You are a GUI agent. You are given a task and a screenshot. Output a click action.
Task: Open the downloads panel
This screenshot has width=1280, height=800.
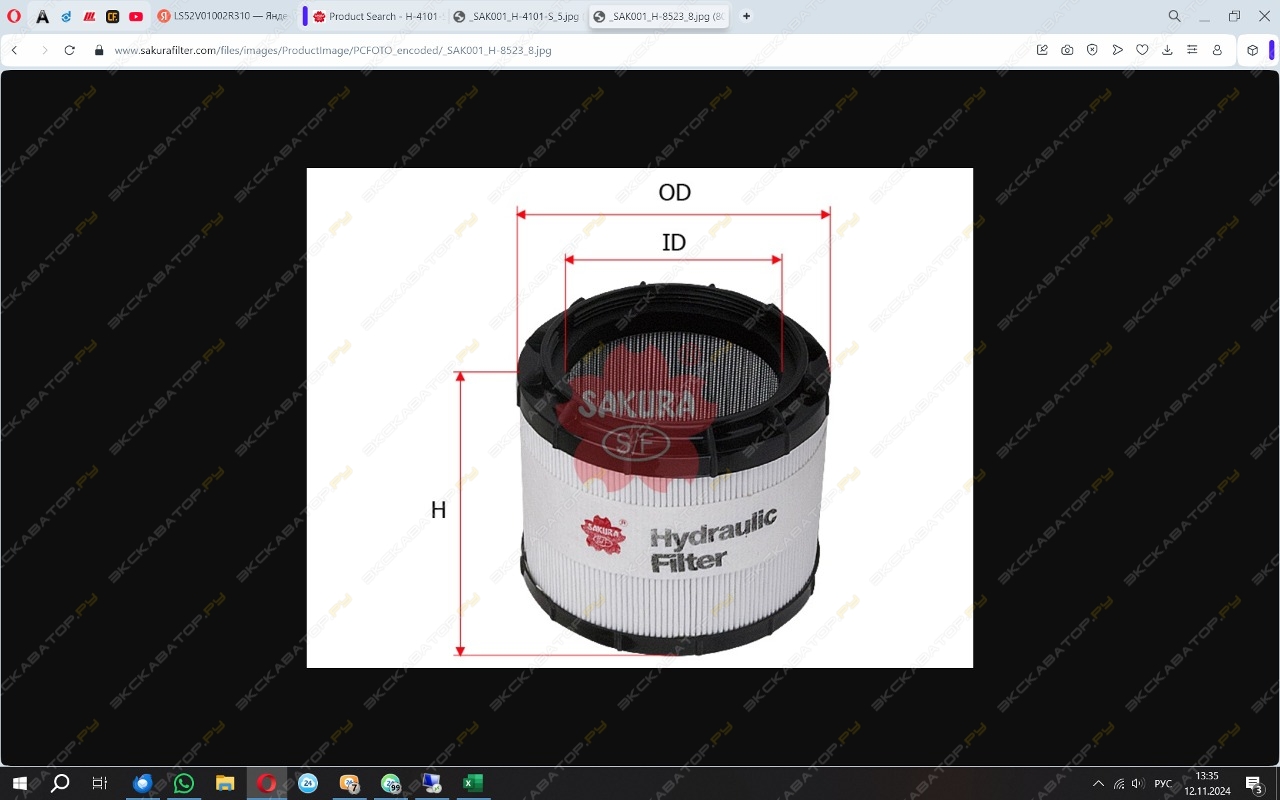(1167, 50)
